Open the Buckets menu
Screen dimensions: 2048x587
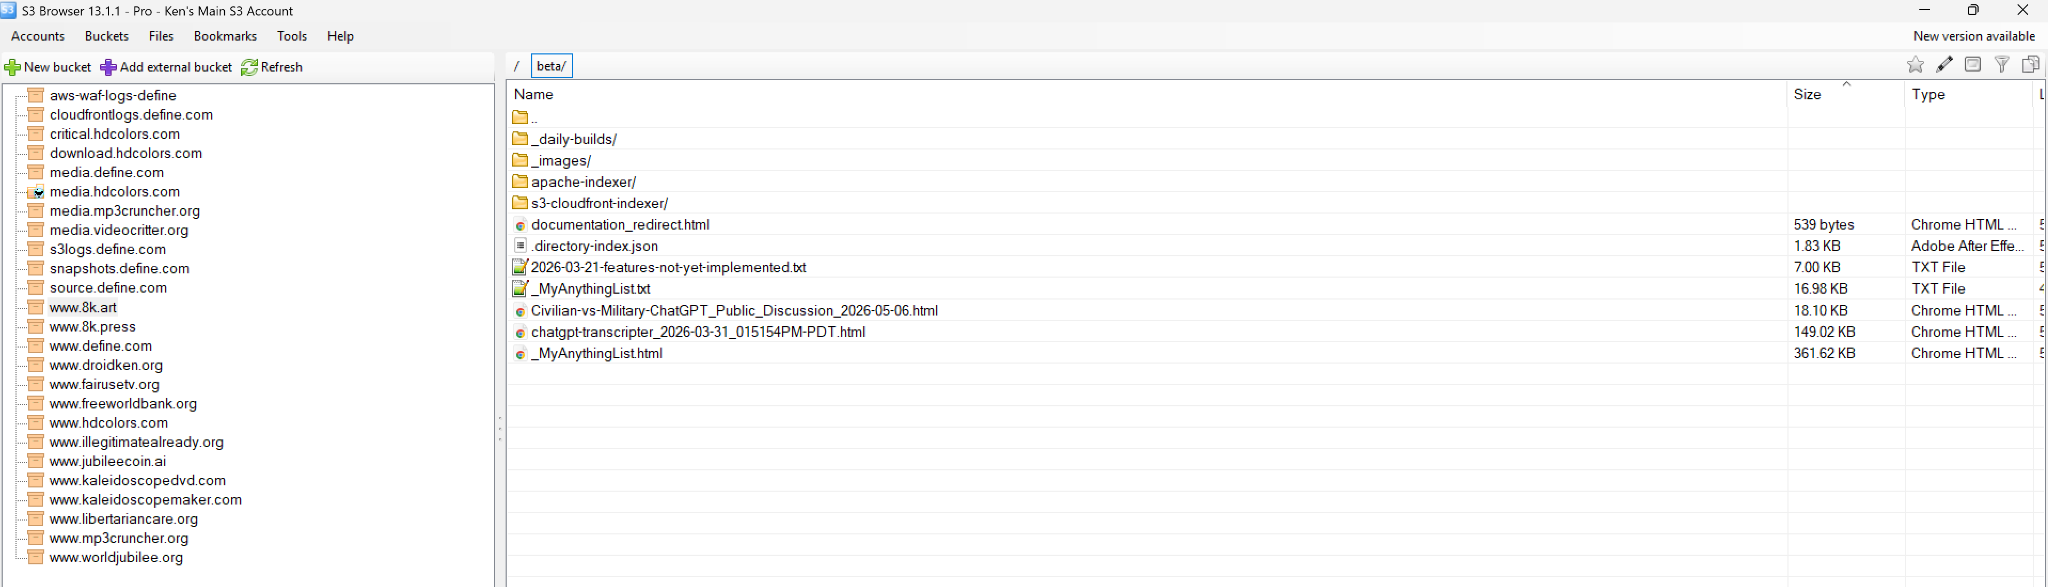pyautogui.click(x=107, y=36)
